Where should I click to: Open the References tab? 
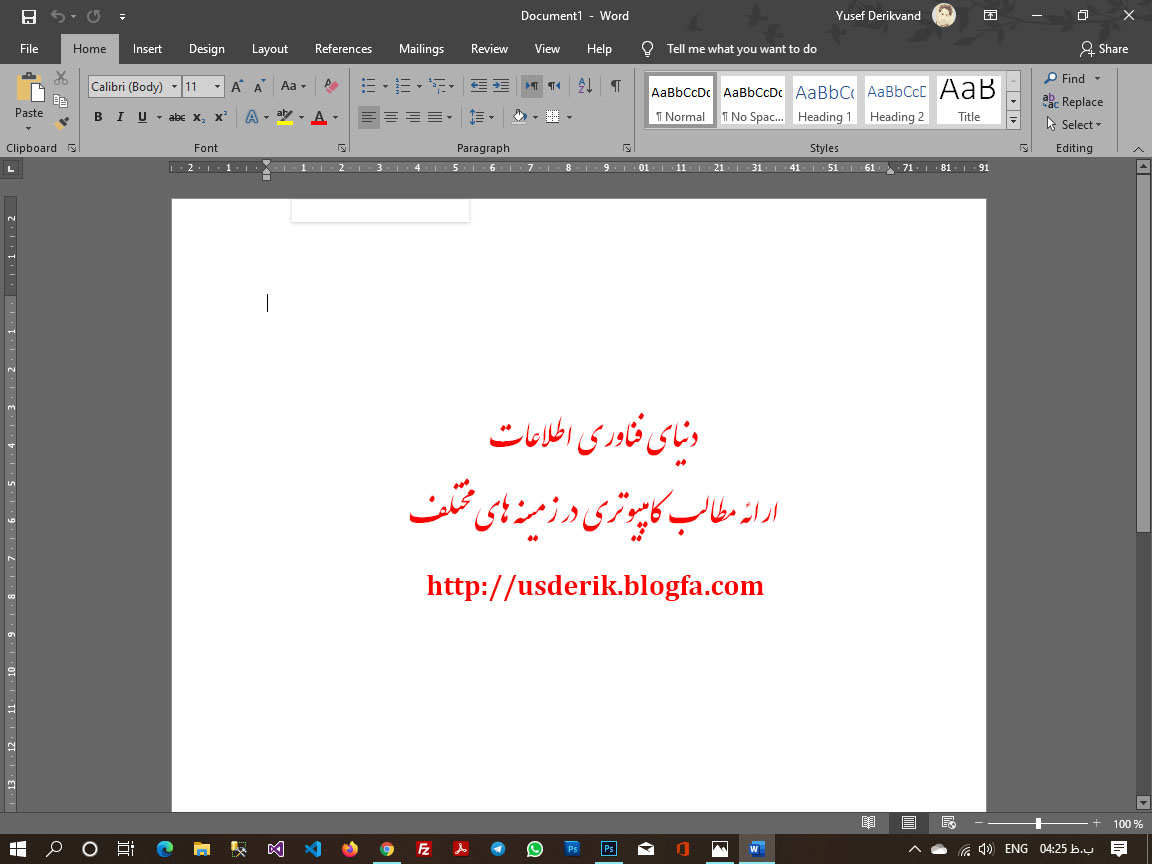point(343,49)
